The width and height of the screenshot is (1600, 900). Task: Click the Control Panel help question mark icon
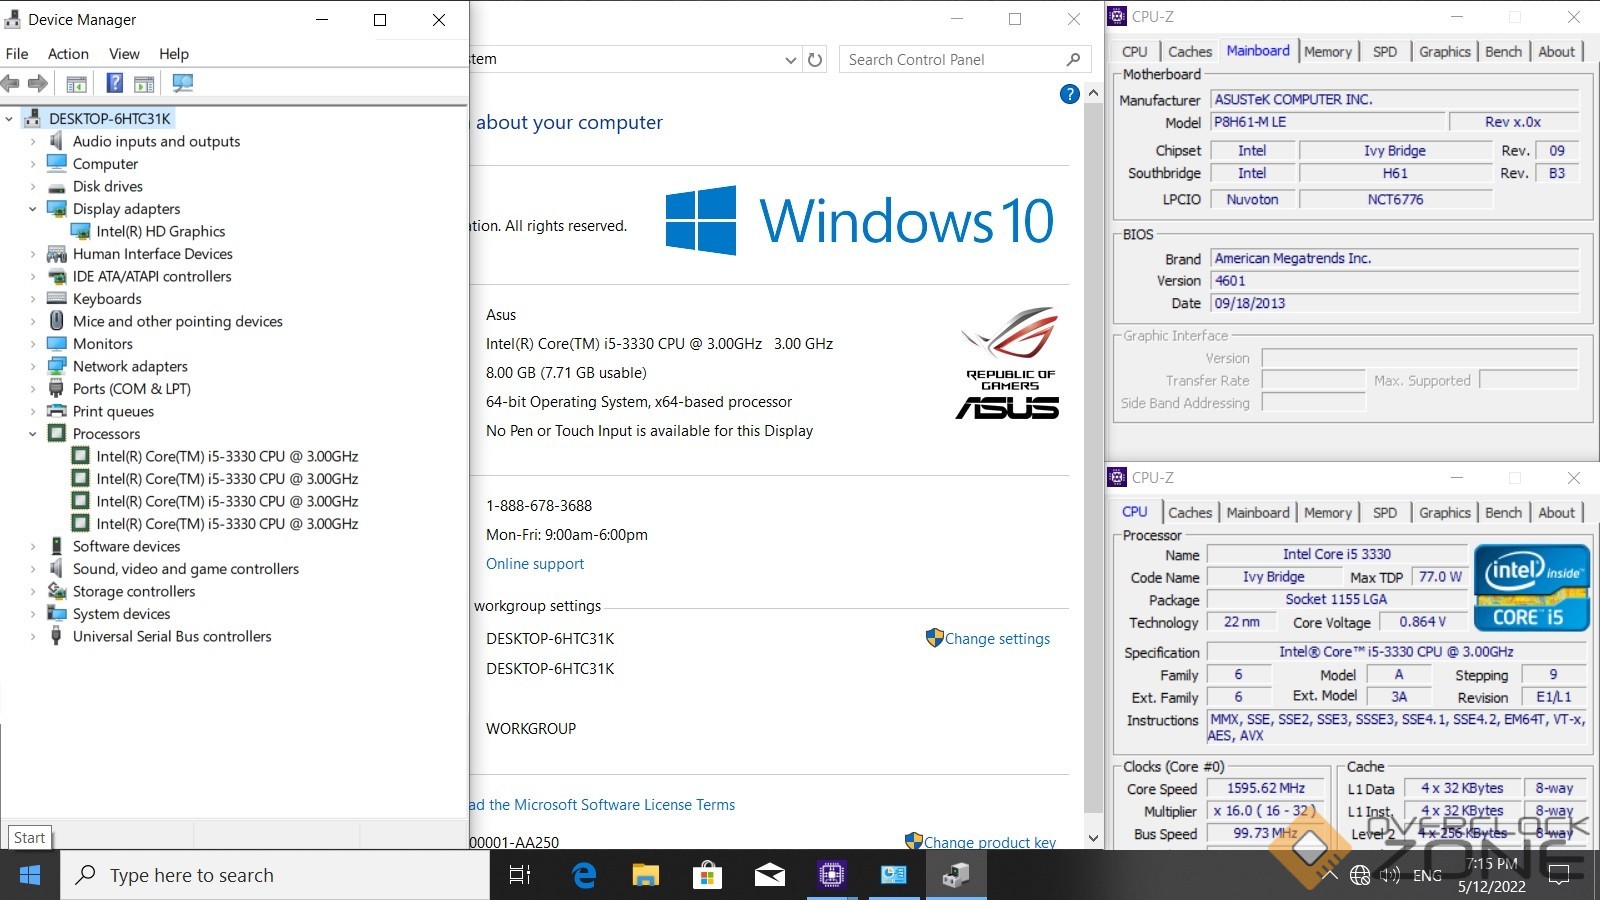(1069, 94)
